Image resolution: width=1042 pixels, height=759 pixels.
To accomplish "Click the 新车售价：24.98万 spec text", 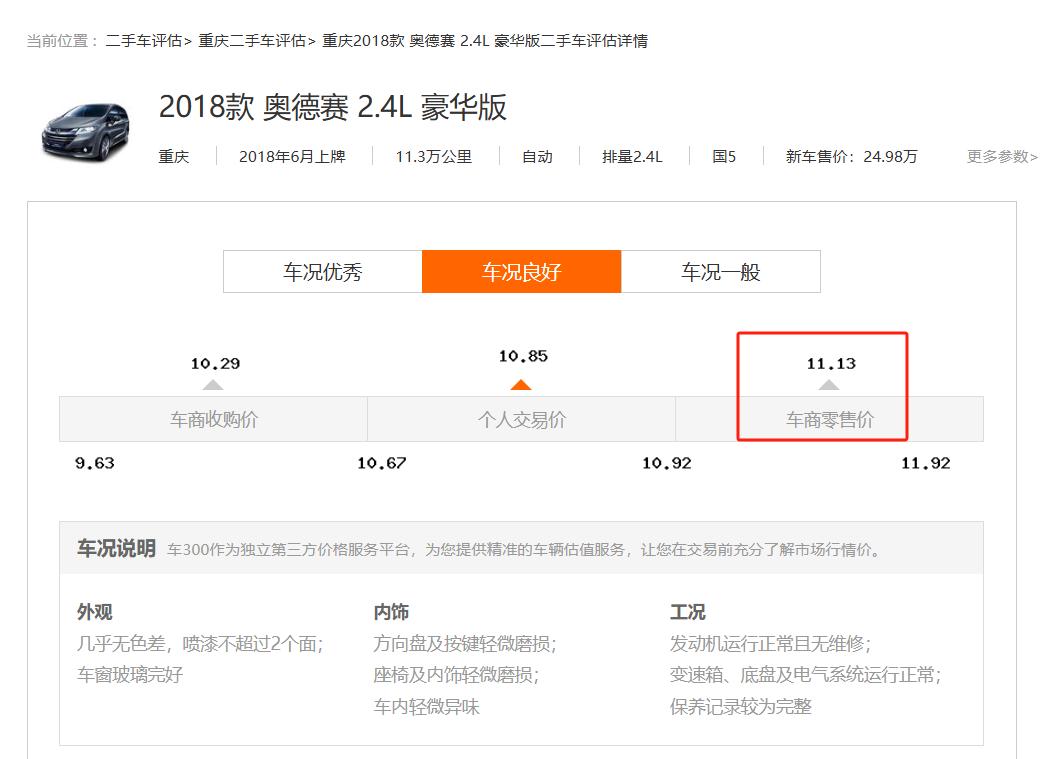I will (x=851, y=157).
